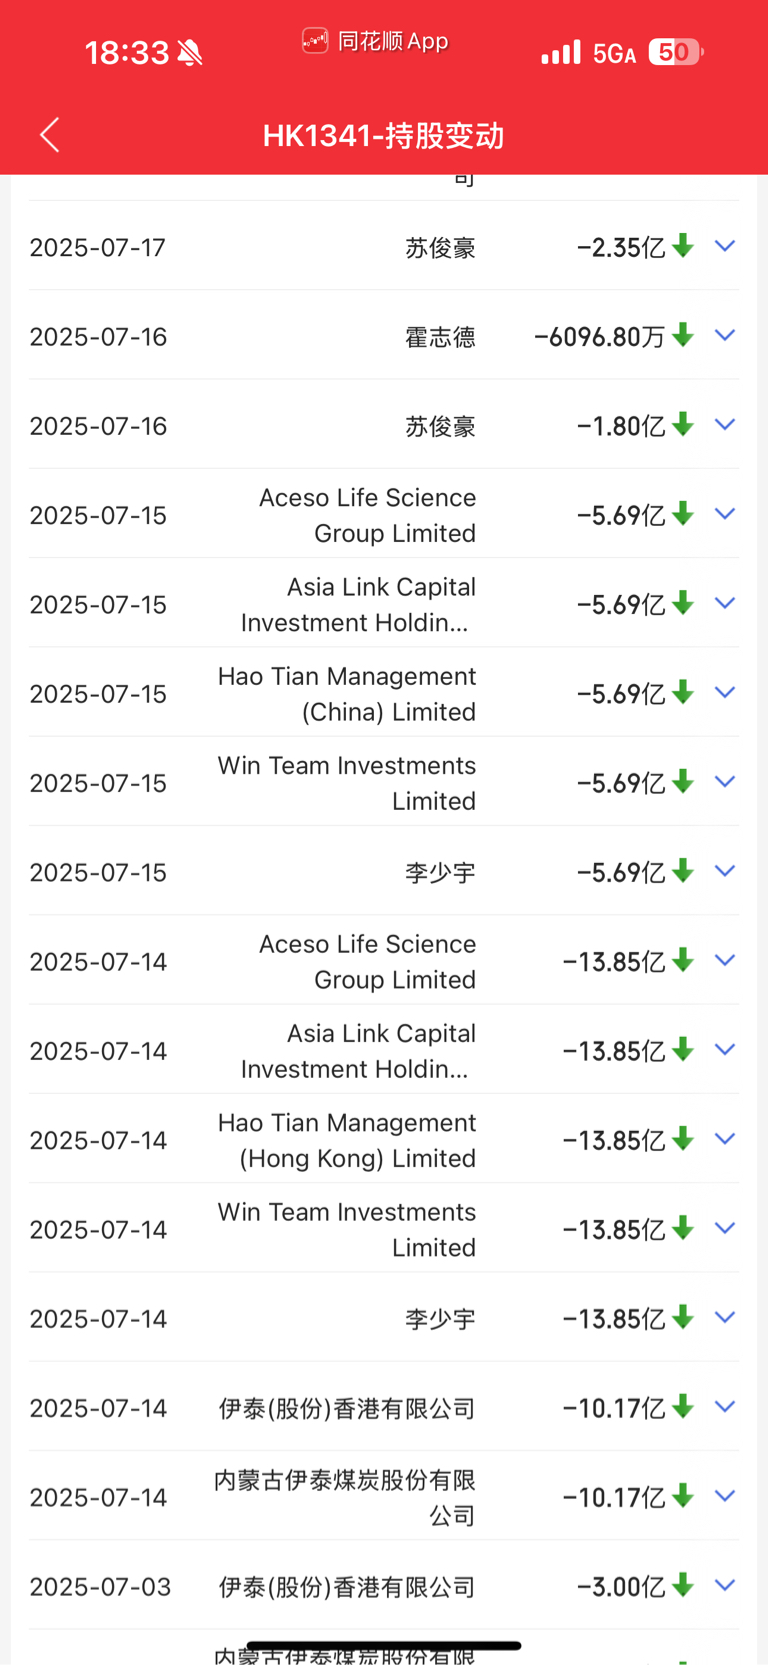Image resolution: width=768 pixels, height=1665 pixels.
Task: Tap the back arrow in header
Action: point(50,135)
